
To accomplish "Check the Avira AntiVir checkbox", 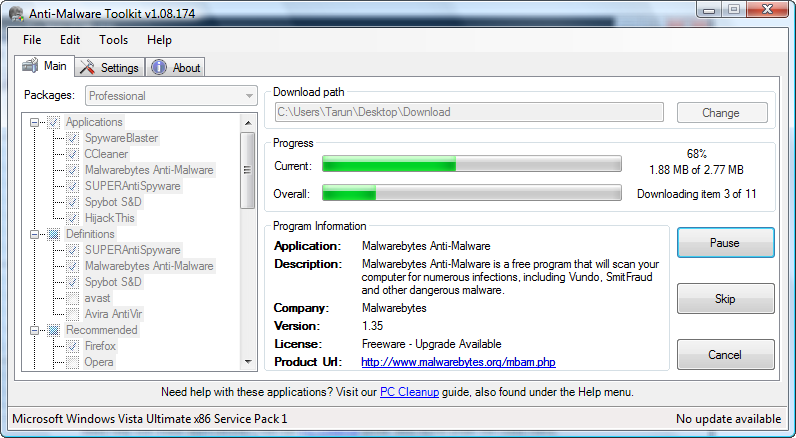I will [x=73, y=314].
